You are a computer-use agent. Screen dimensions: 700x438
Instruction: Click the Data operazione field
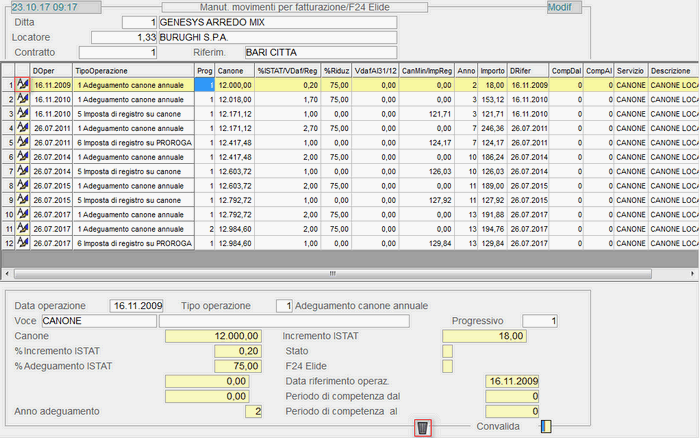pos(137,306)
